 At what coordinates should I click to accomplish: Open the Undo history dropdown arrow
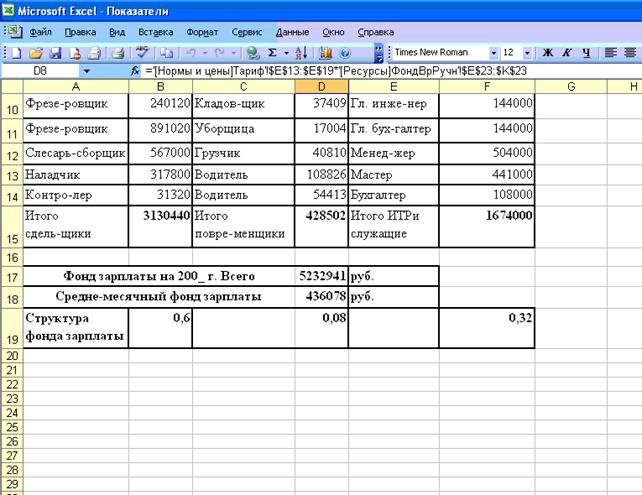(205, 53)
